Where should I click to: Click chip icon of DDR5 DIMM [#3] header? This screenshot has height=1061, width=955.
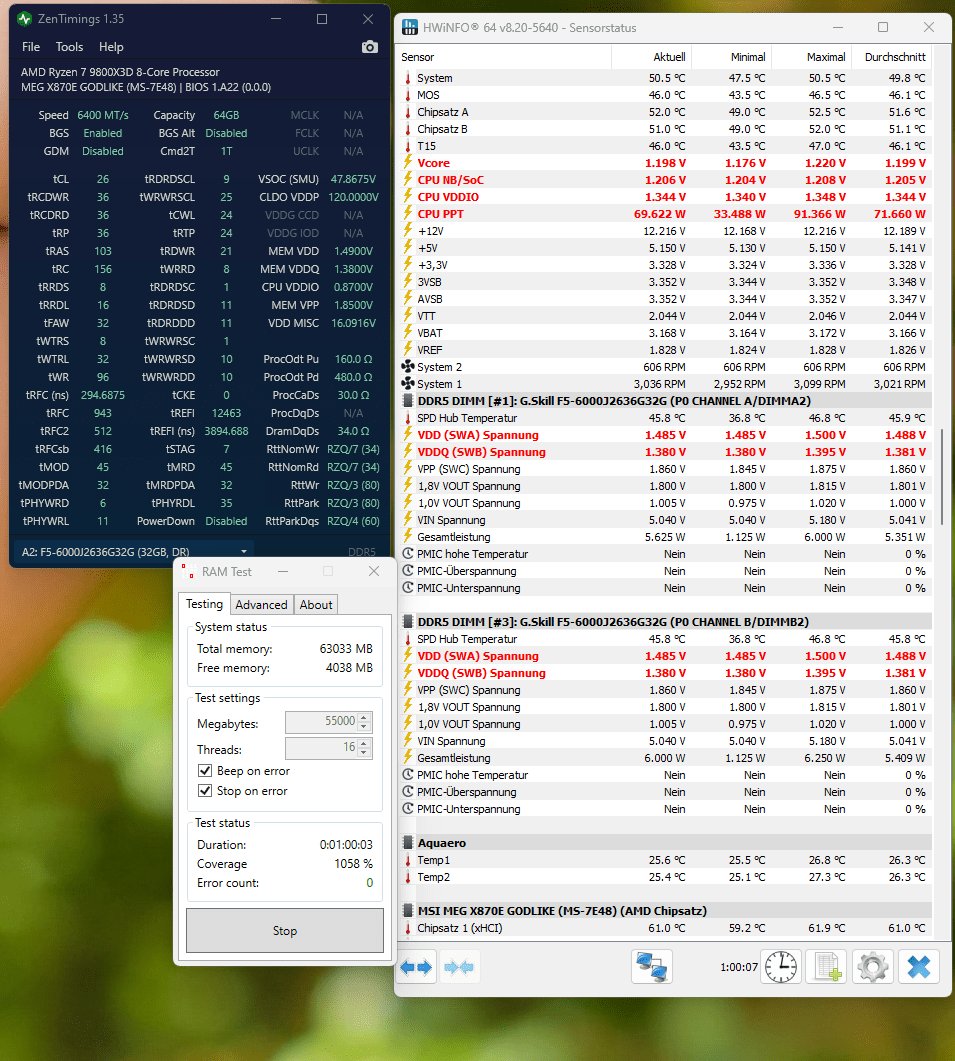pos(408,621)
